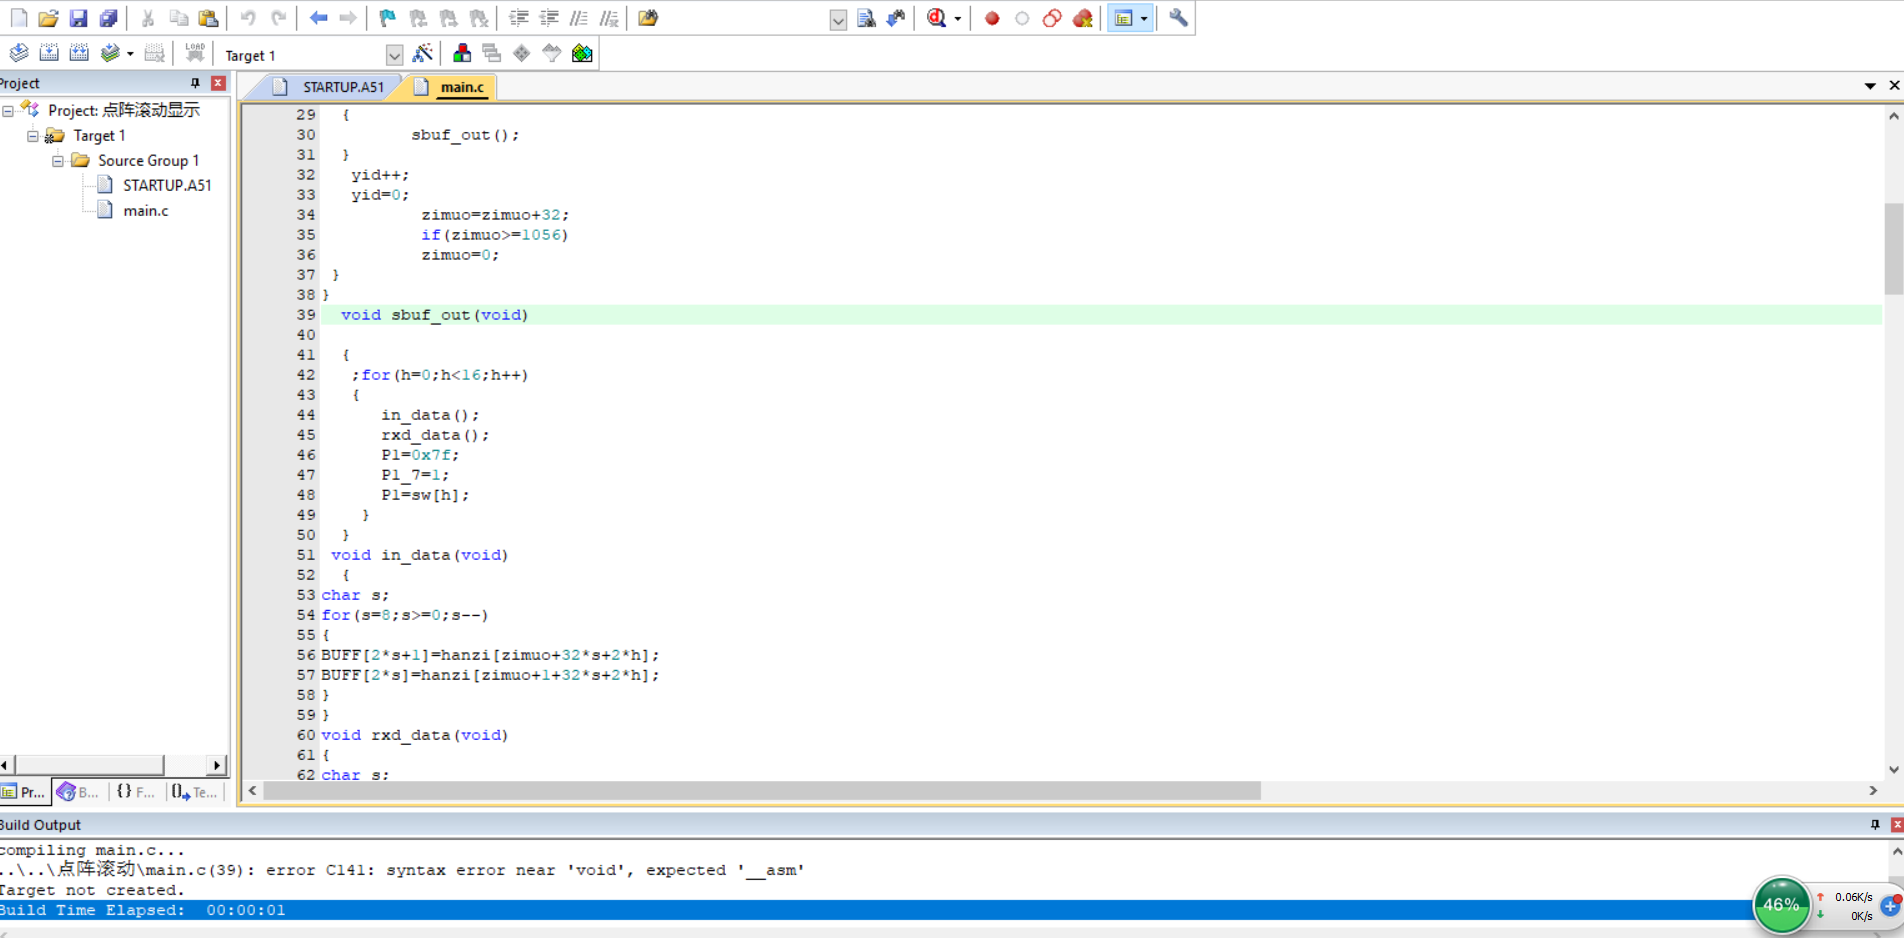This screenshot has height=938, width=1904.
Task: Open the Project panel tab
Action: click(24, 792)
